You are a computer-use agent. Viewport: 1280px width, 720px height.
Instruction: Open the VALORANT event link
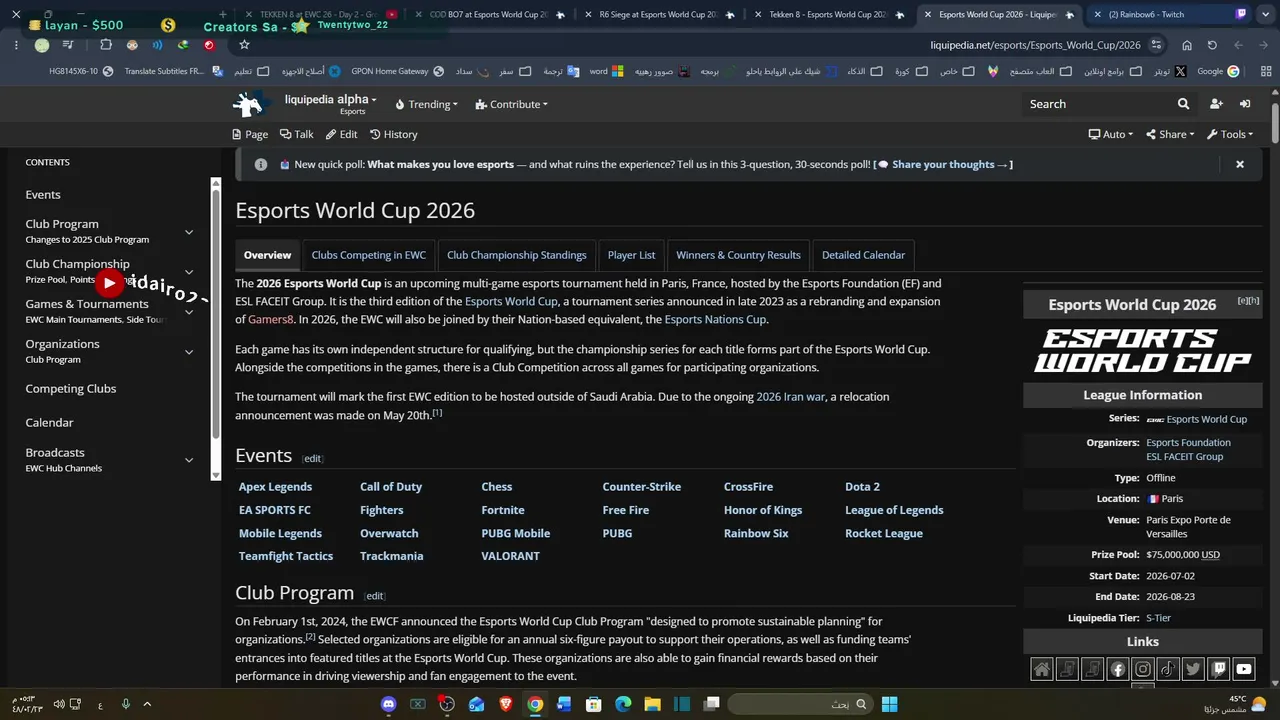click(510, 556)
